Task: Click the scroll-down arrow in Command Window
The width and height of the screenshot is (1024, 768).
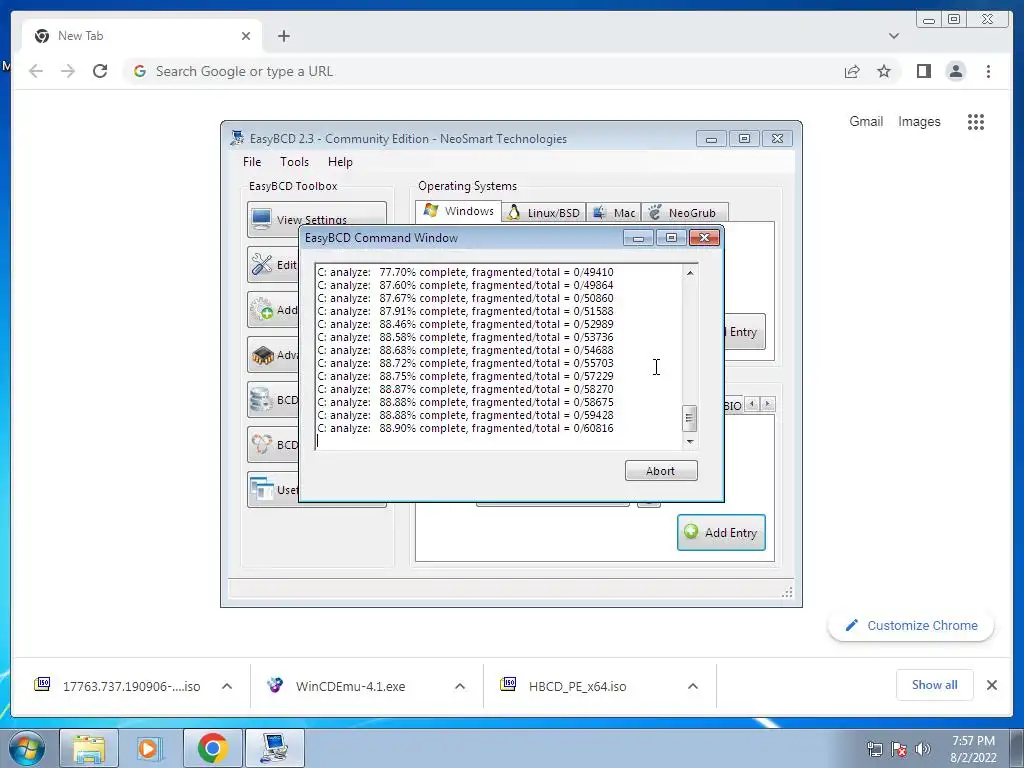Action: (x=690, y=441)
